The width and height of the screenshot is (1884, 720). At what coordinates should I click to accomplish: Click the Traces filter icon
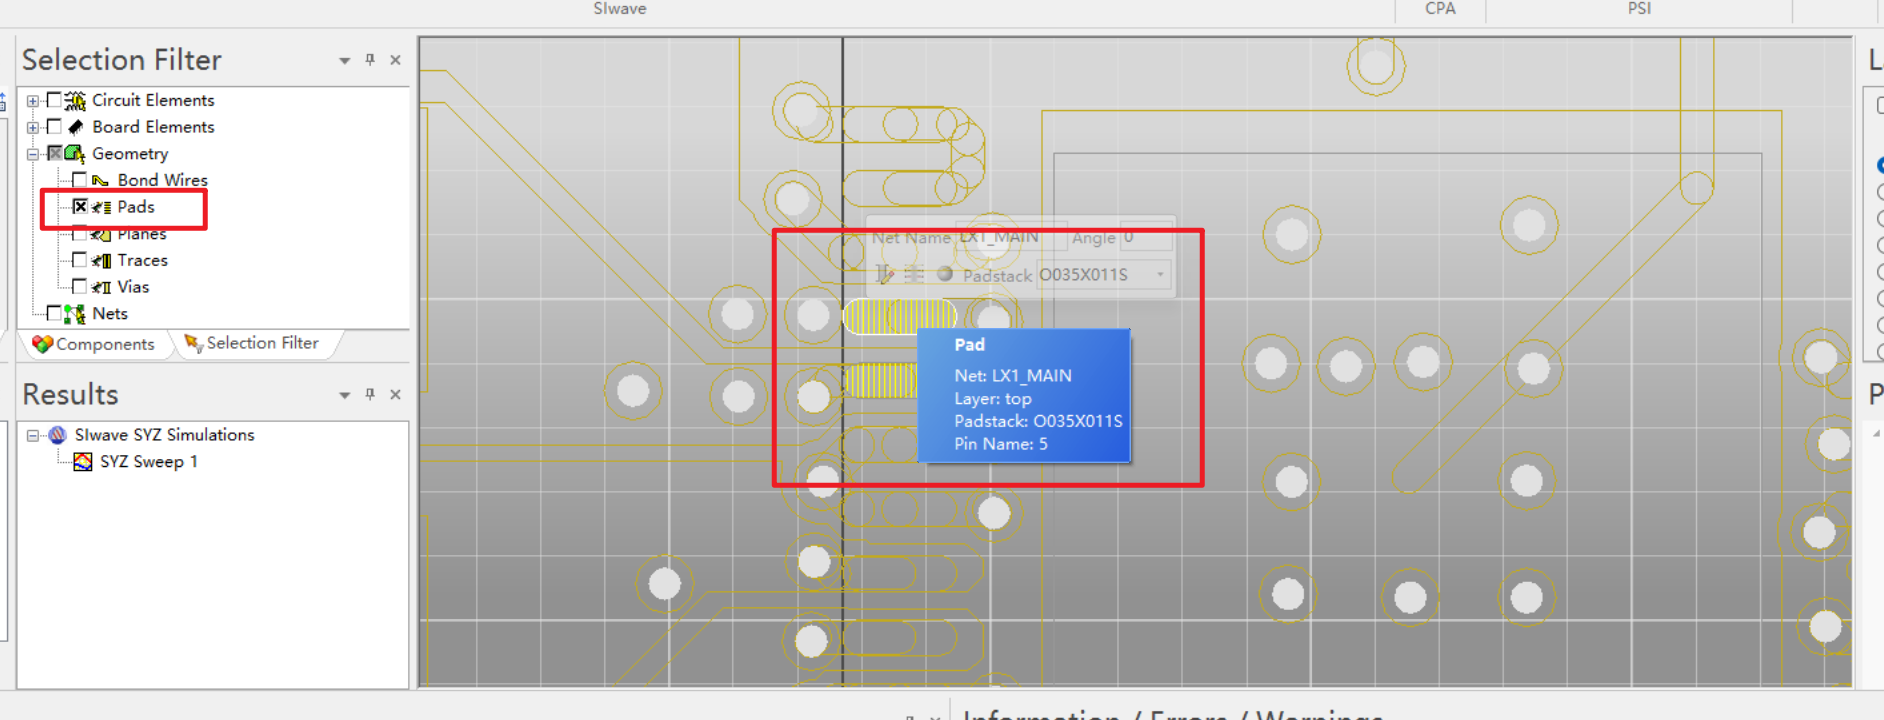pos(101,260)
